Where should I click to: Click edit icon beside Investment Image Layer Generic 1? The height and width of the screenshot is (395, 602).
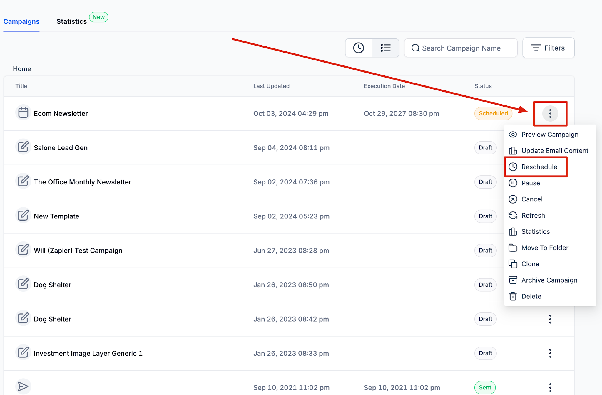[x=23, y=352]
